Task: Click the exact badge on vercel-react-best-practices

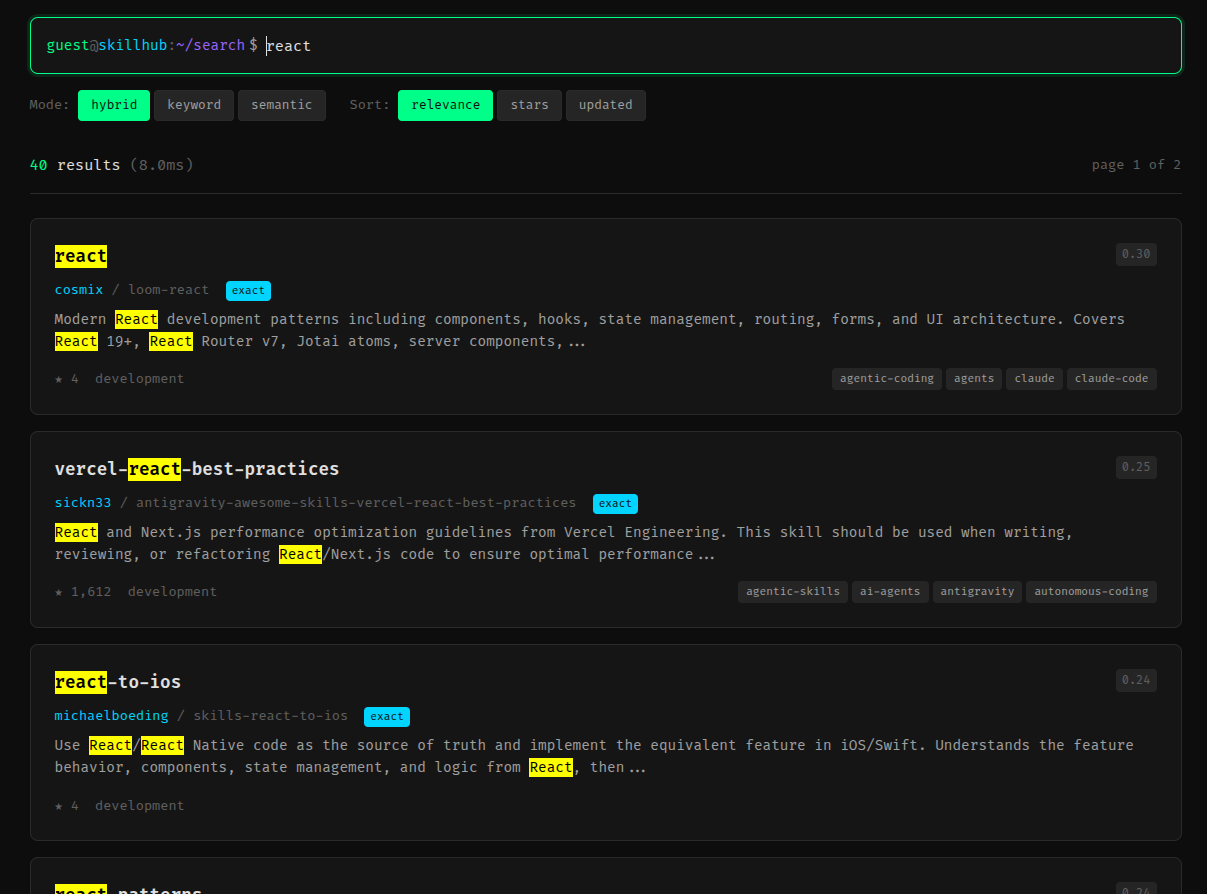Action: click(615, 503)
